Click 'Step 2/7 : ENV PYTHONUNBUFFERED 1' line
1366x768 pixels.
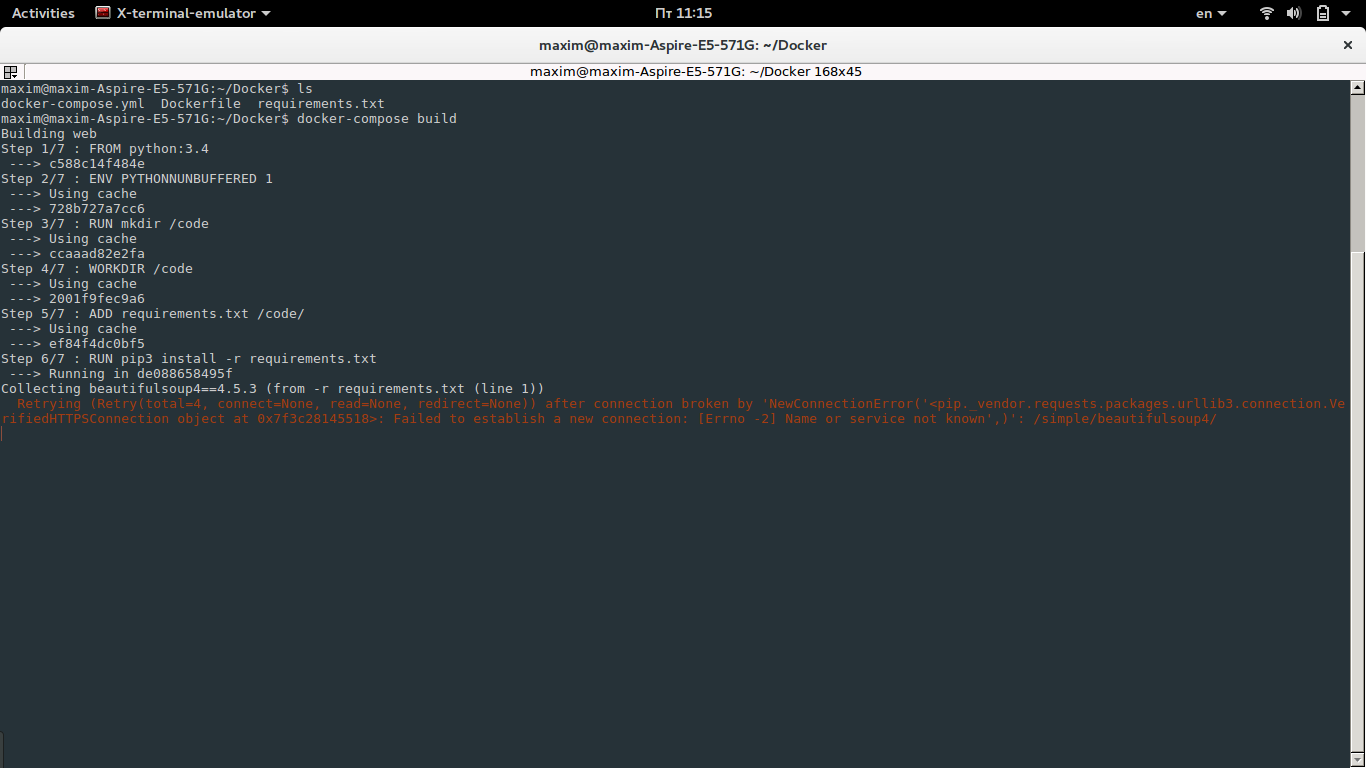click(x=137, y=179)
